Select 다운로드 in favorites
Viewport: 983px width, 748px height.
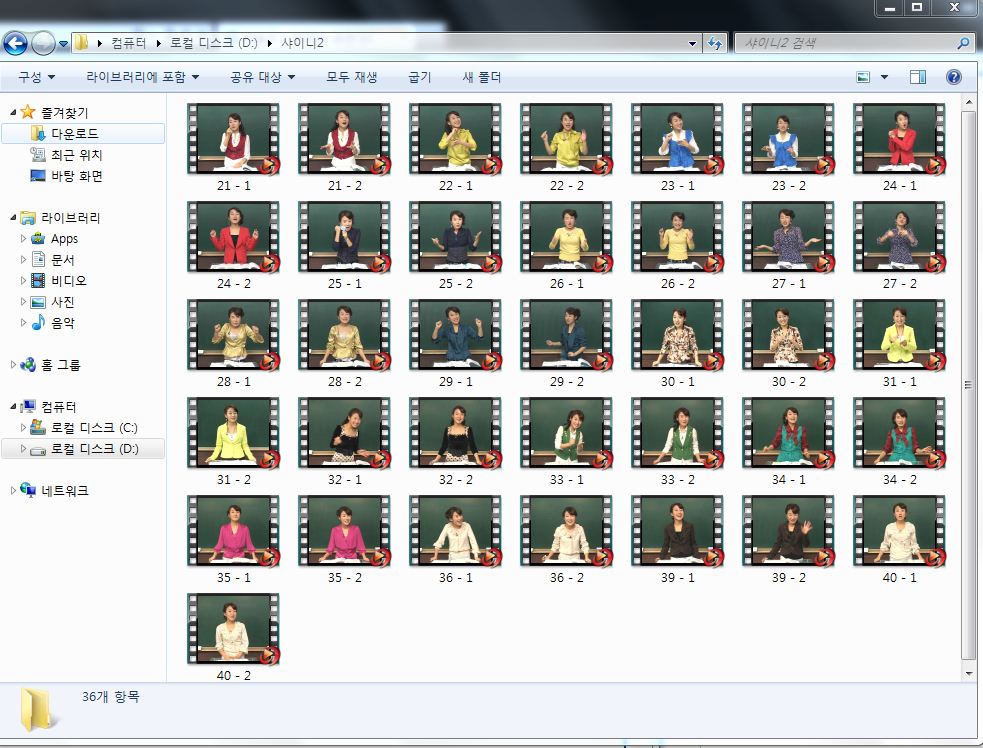coord(83,134)
